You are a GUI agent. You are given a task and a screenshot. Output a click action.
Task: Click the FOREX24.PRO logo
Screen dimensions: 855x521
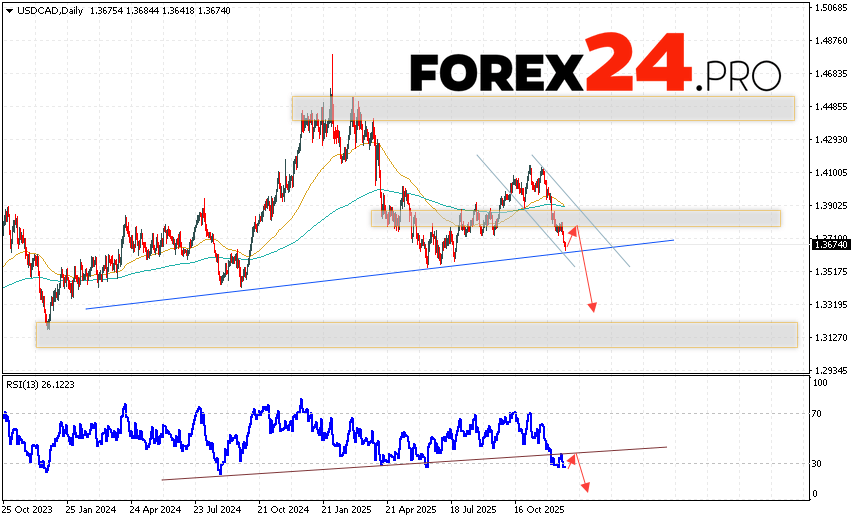(595, 65)
